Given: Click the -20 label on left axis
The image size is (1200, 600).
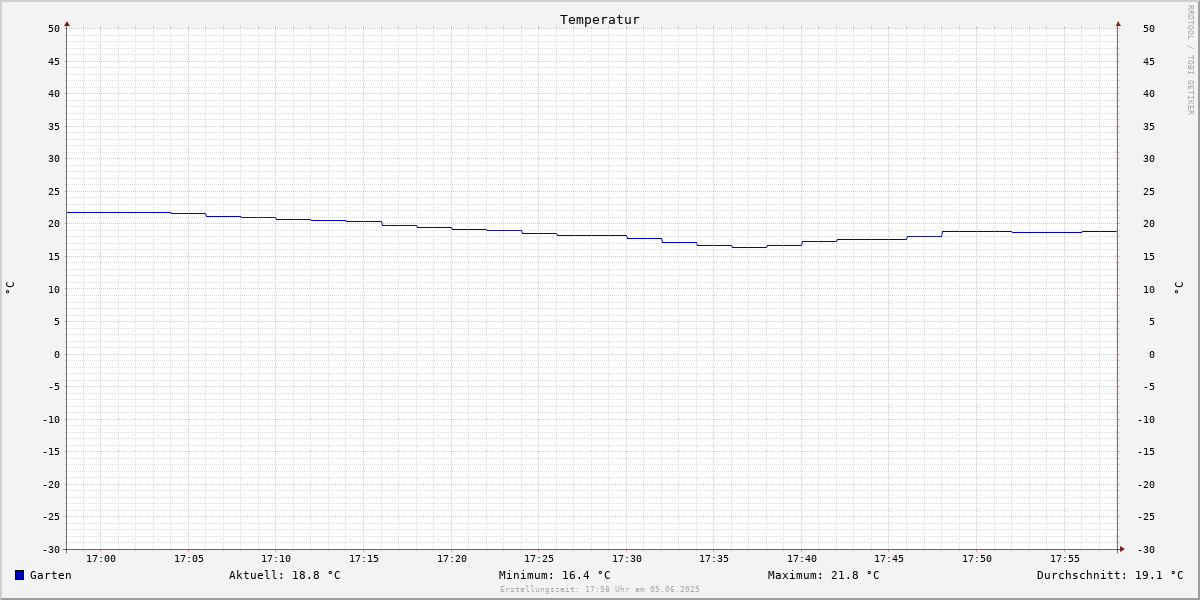Looking at the screenshot, I should pyautogui.click(x=51, y=484).
